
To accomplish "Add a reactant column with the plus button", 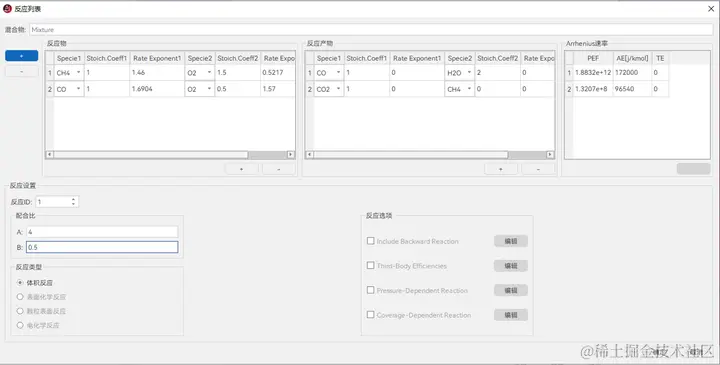I will [x=242, y=169].
